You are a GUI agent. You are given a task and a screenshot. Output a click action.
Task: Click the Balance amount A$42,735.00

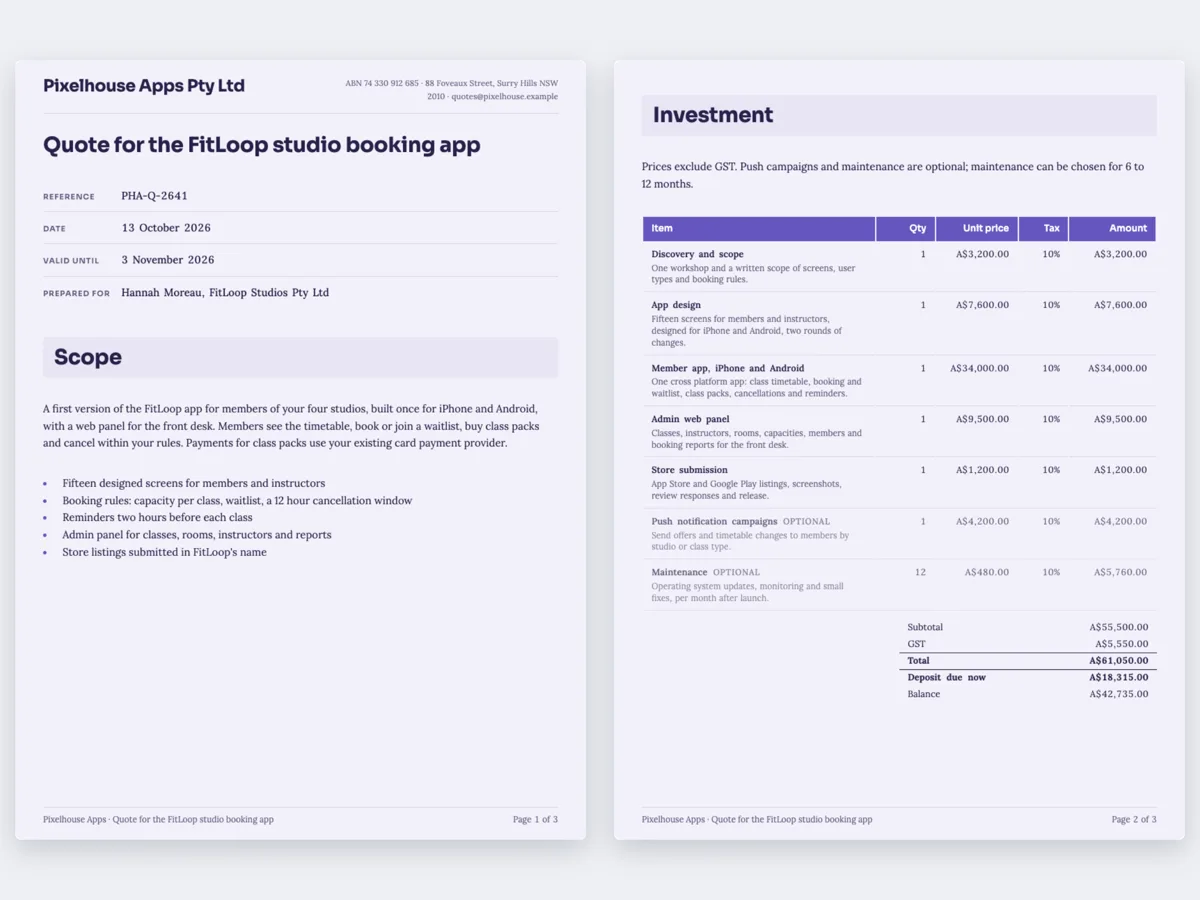(1119, 694)
